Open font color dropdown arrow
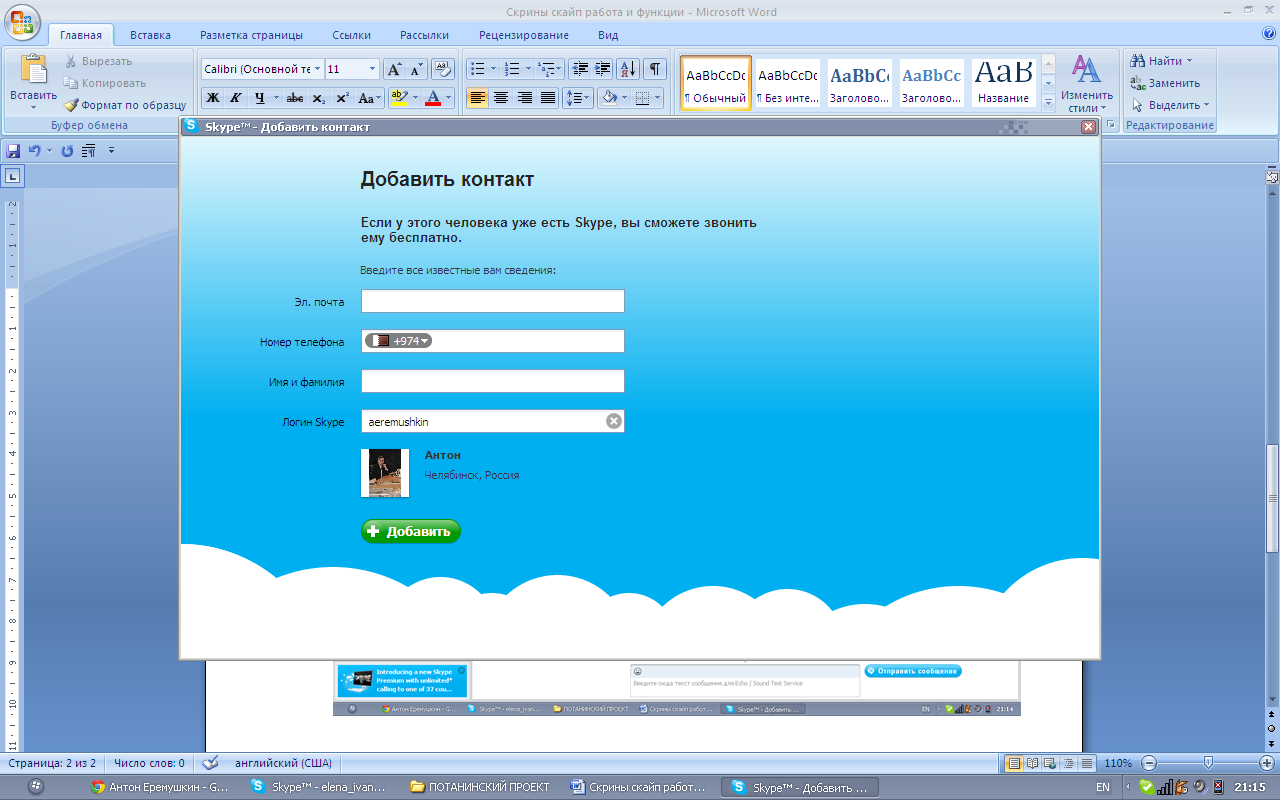 pos(449,98)
